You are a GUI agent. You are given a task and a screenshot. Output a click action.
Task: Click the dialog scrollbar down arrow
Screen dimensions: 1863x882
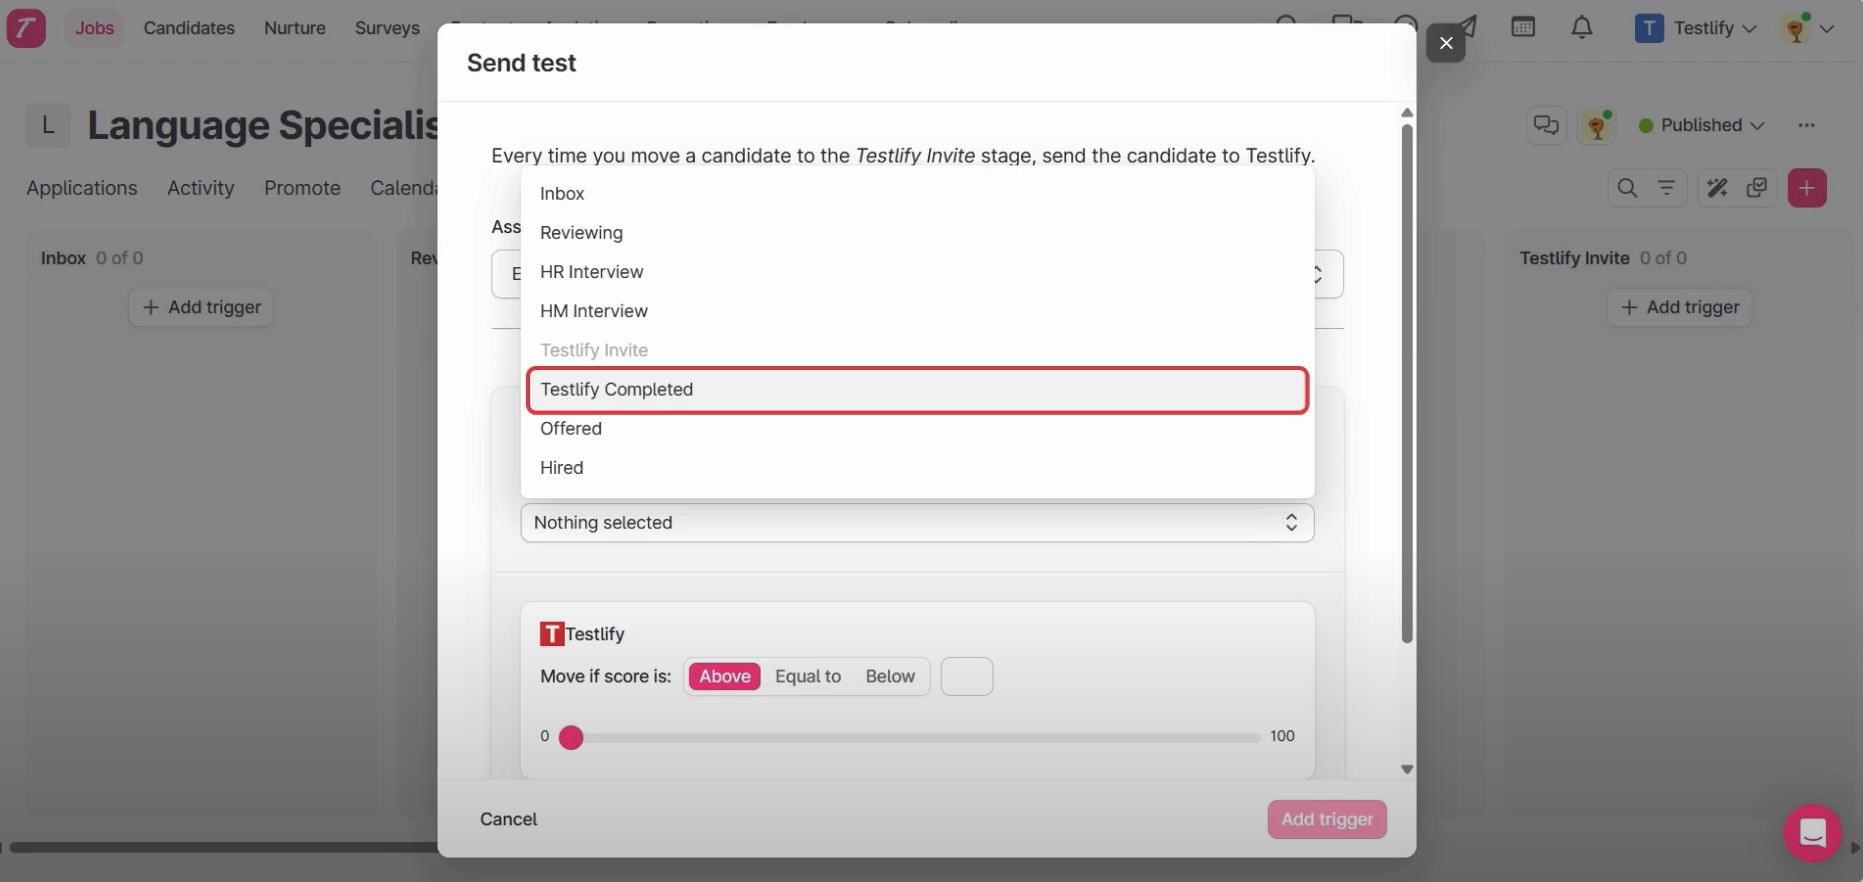click(x=1407, y=769)
